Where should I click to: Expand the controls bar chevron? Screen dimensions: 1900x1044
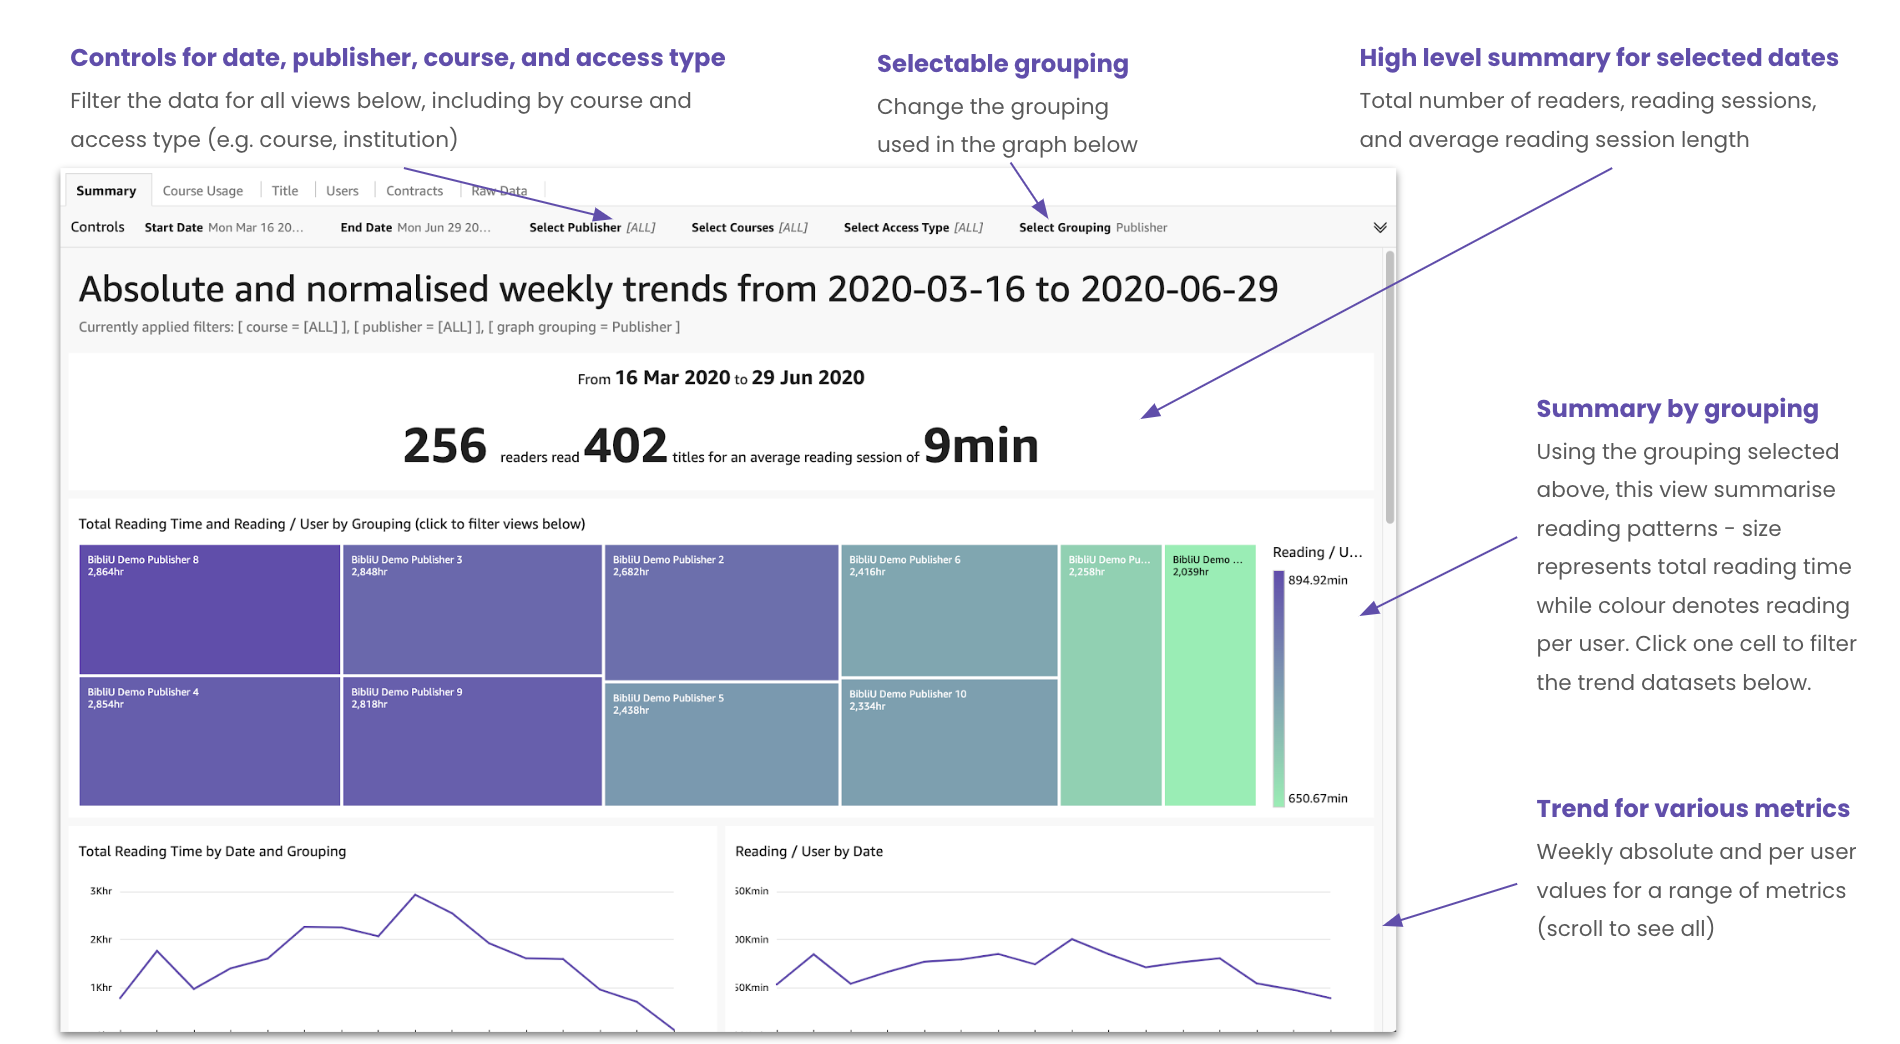[x=1380, y=228]
